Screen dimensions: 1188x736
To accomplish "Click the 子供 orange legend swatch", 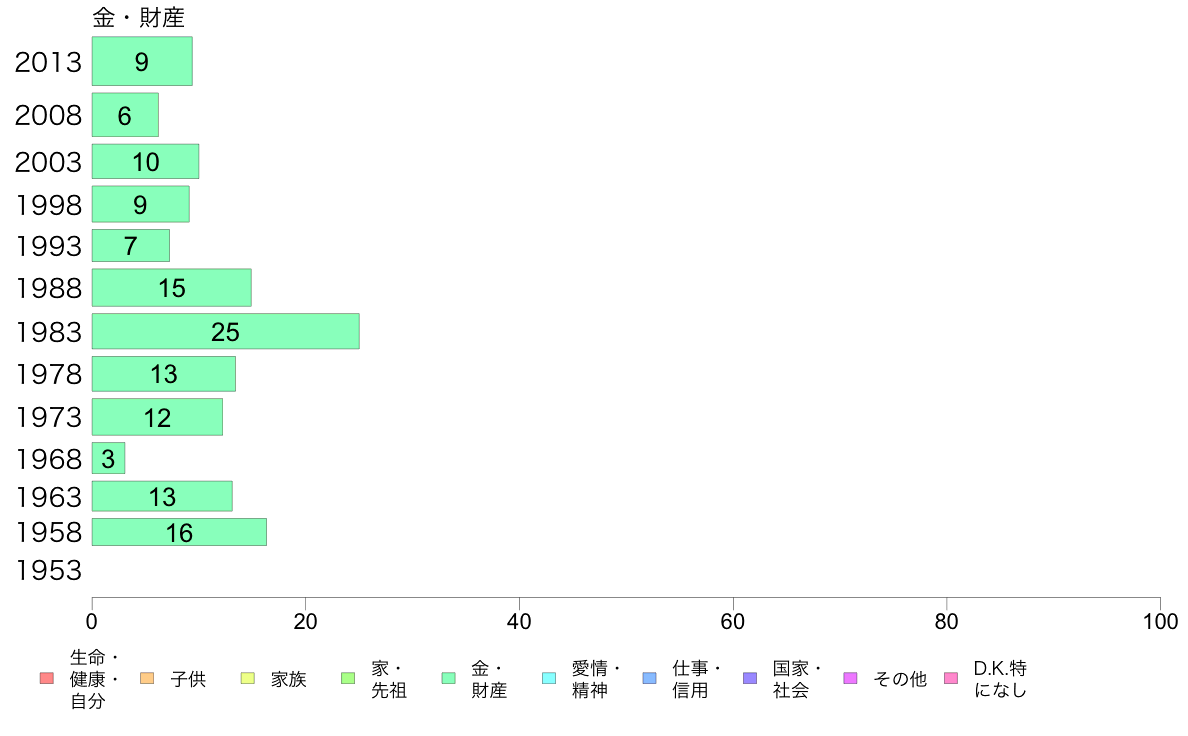I will (147, 678).
